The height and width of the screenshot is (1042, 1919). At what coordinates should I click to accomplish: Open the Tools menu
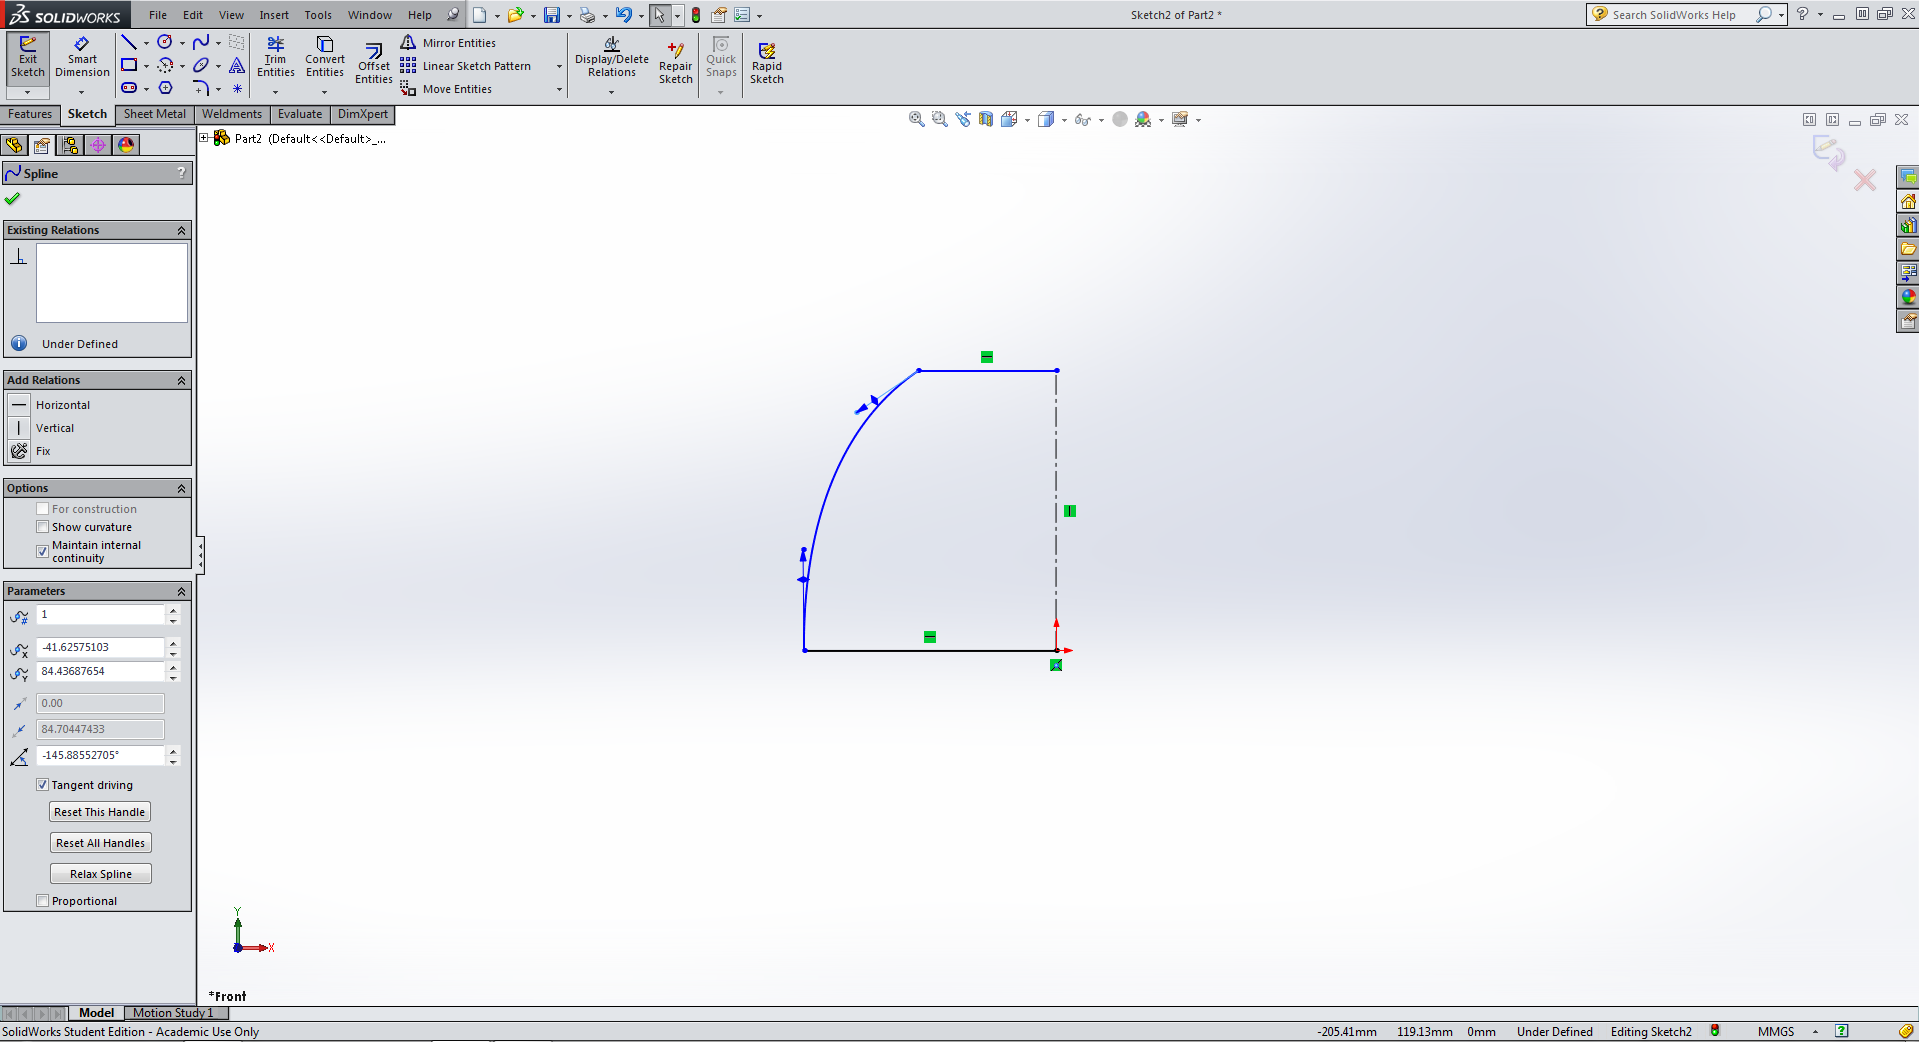pos(318,15)
